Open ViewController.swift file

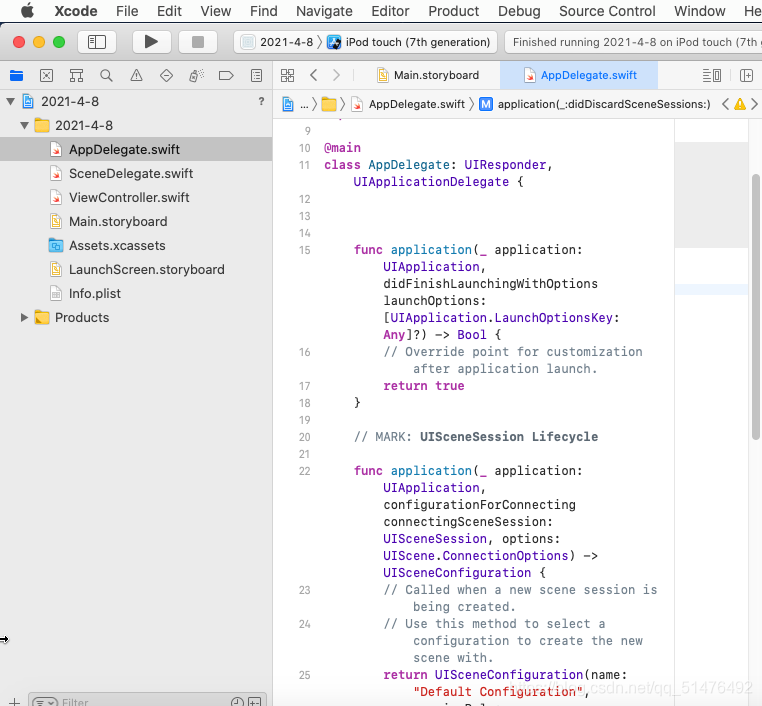click(x=136, y=197)
